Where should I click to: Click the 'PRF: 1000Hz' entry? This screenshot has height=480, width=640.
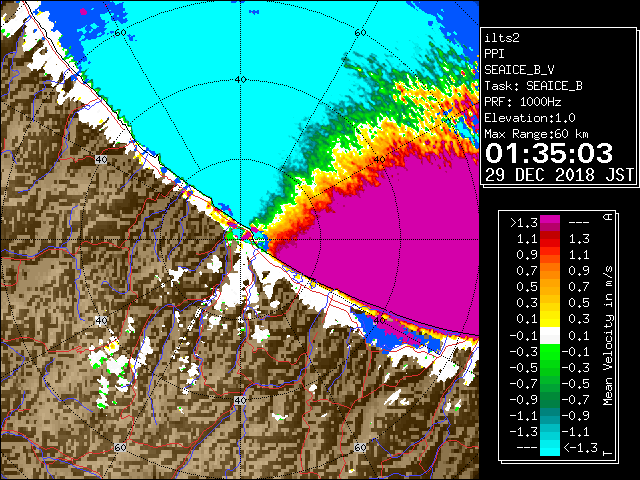click(x=523, y=102)
